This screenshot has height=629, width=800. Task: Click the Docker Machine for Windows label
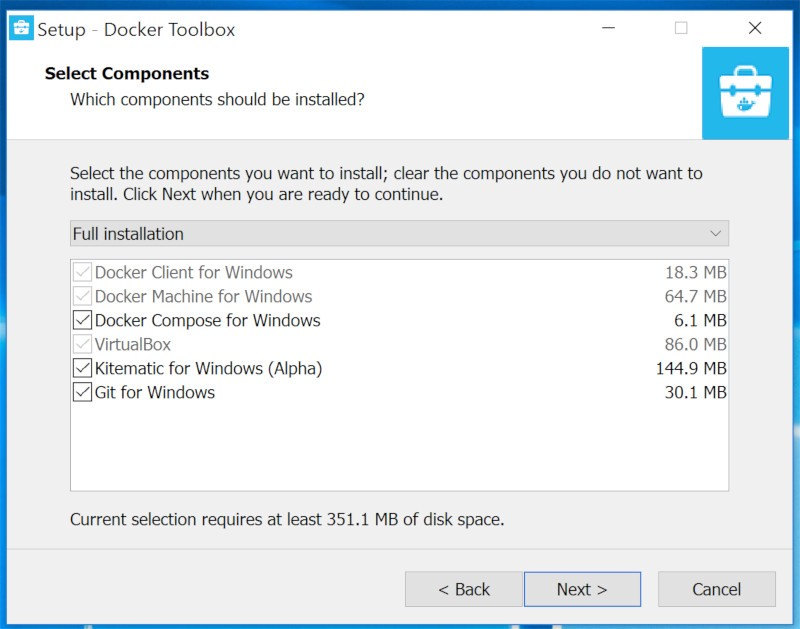click(204, 296)
